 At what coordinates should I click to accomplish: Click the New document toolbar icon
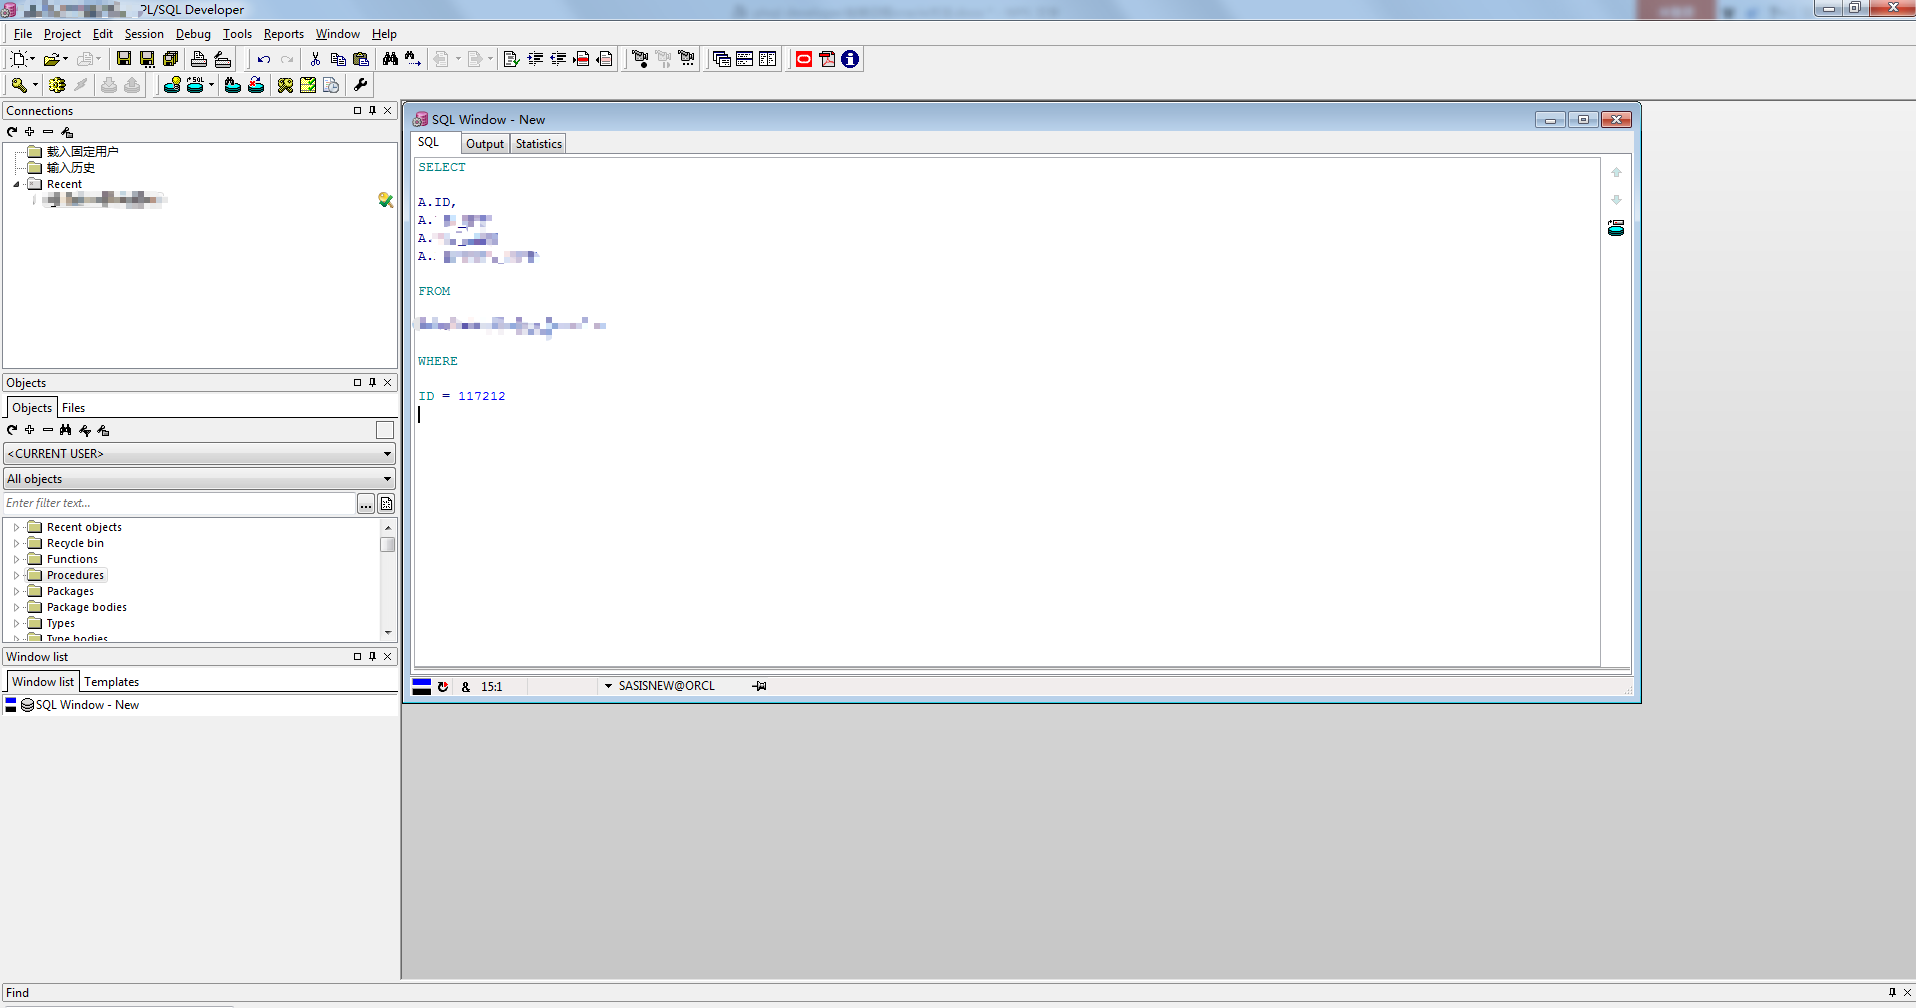pos(18,59)
